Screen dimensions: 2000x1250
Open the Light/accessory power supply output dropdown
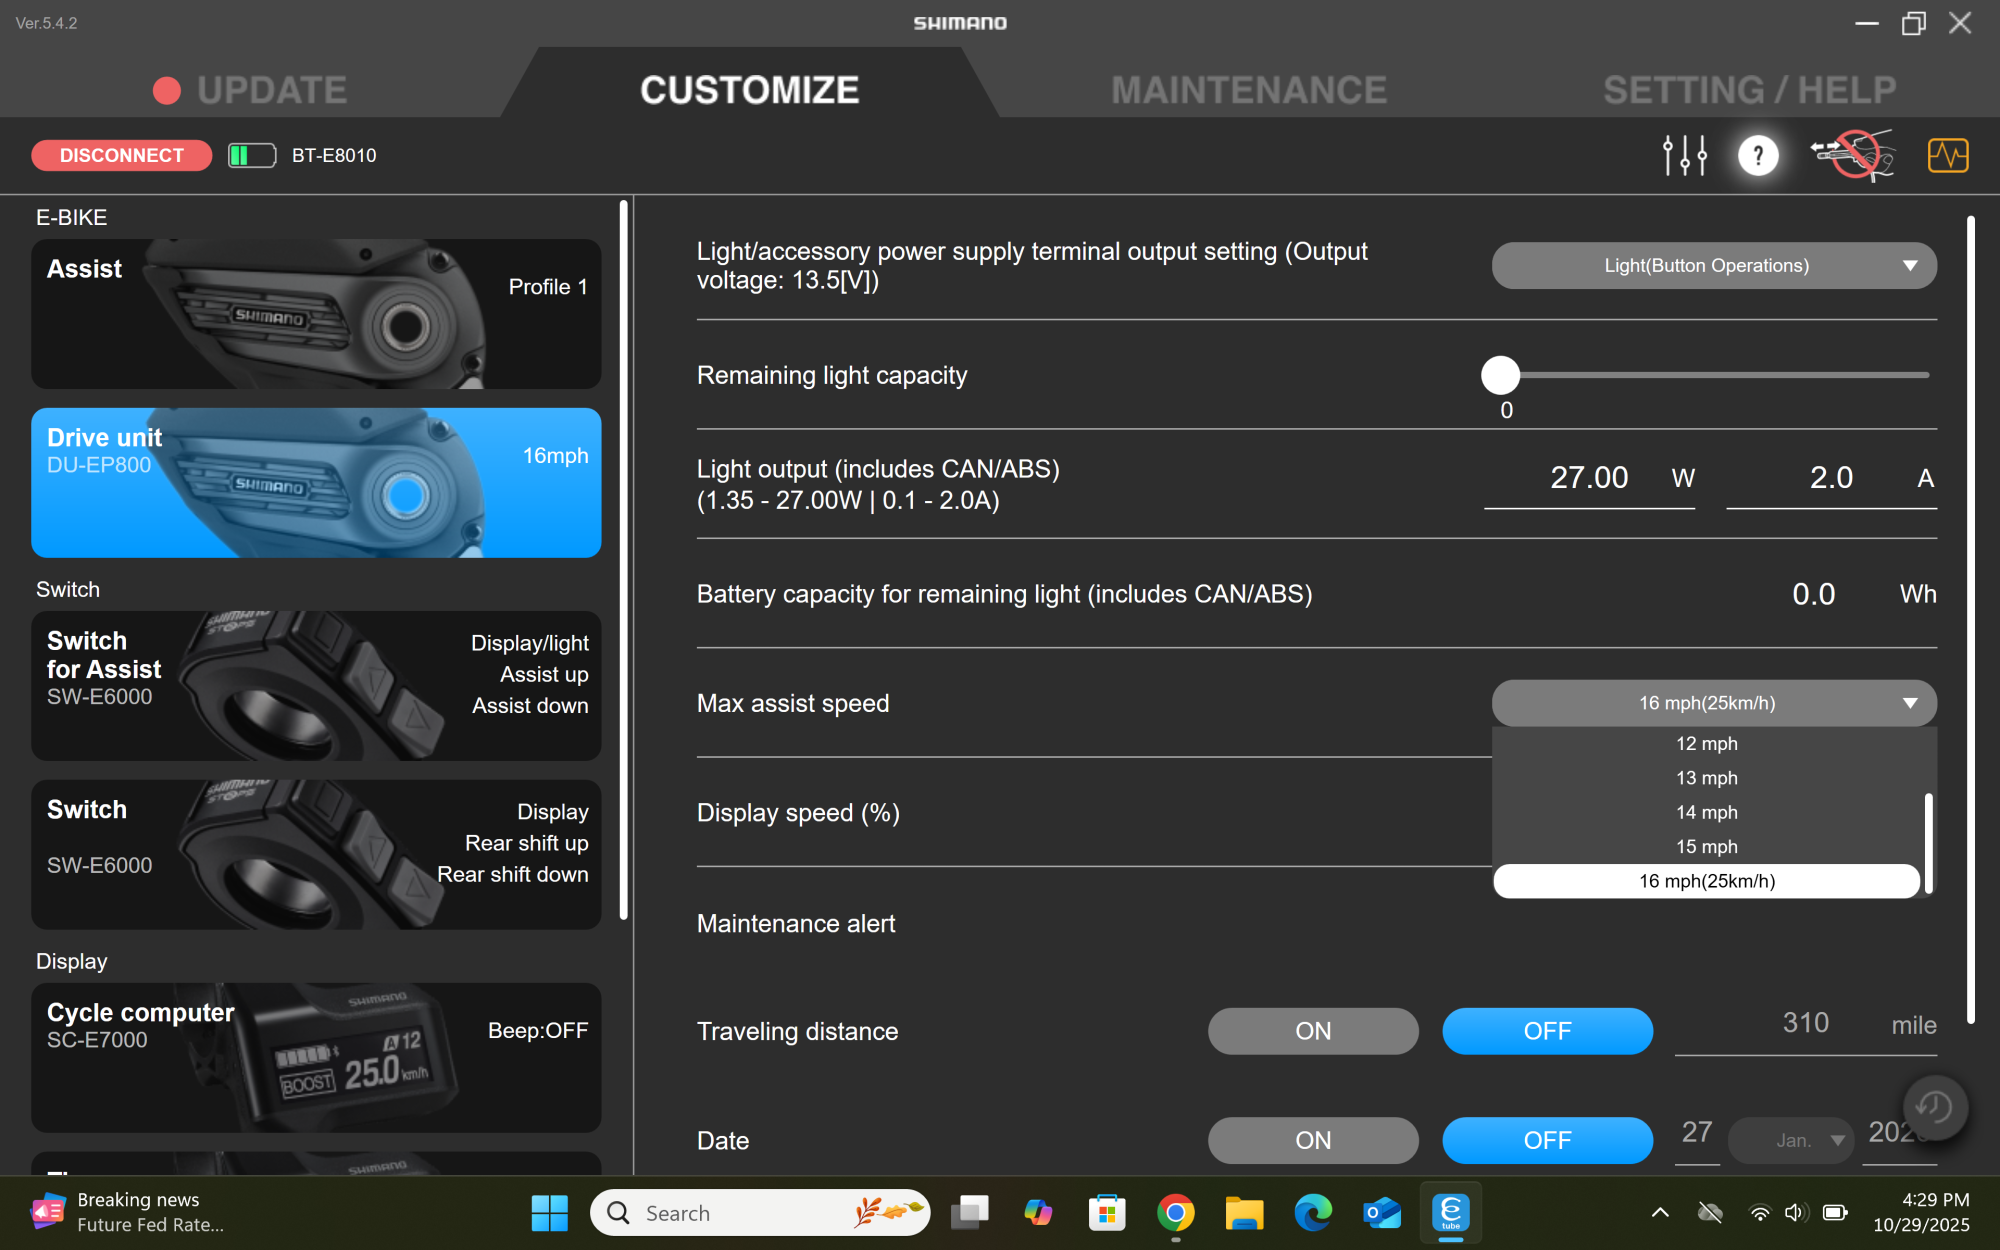pos(1714,265)
